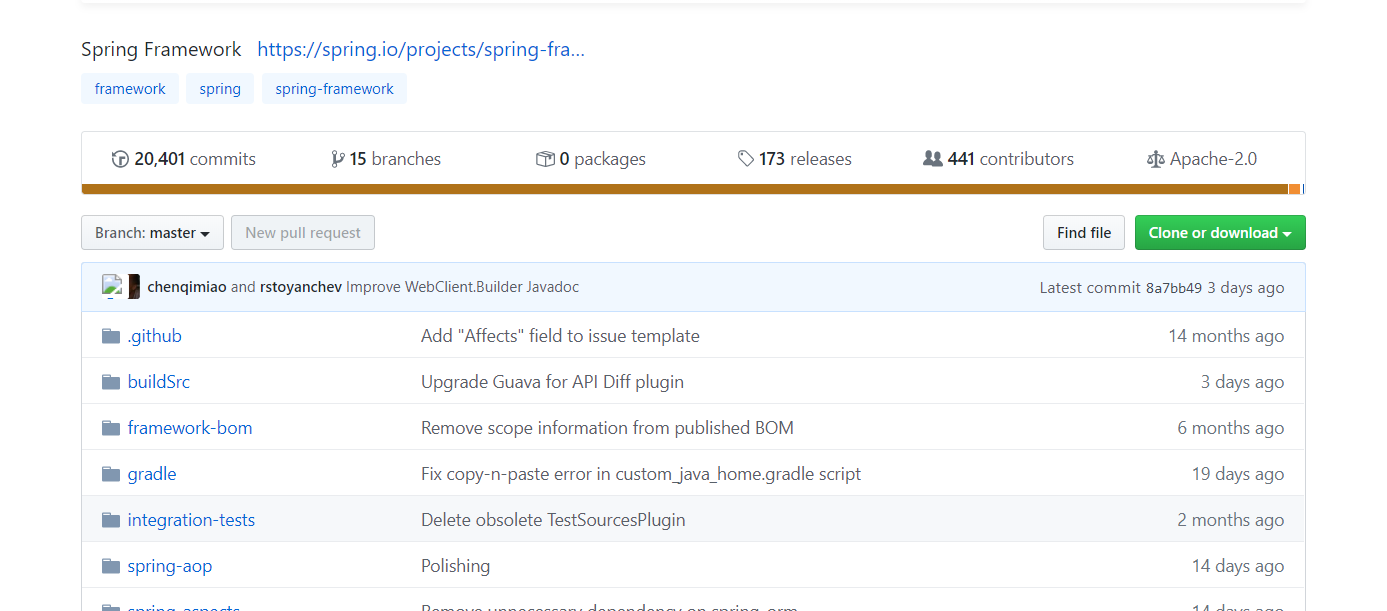The height and width of the screenshot is (611, 1387).
Task: Open the Fix copy-n-paste error commit message
Action: tap(641, 474)
